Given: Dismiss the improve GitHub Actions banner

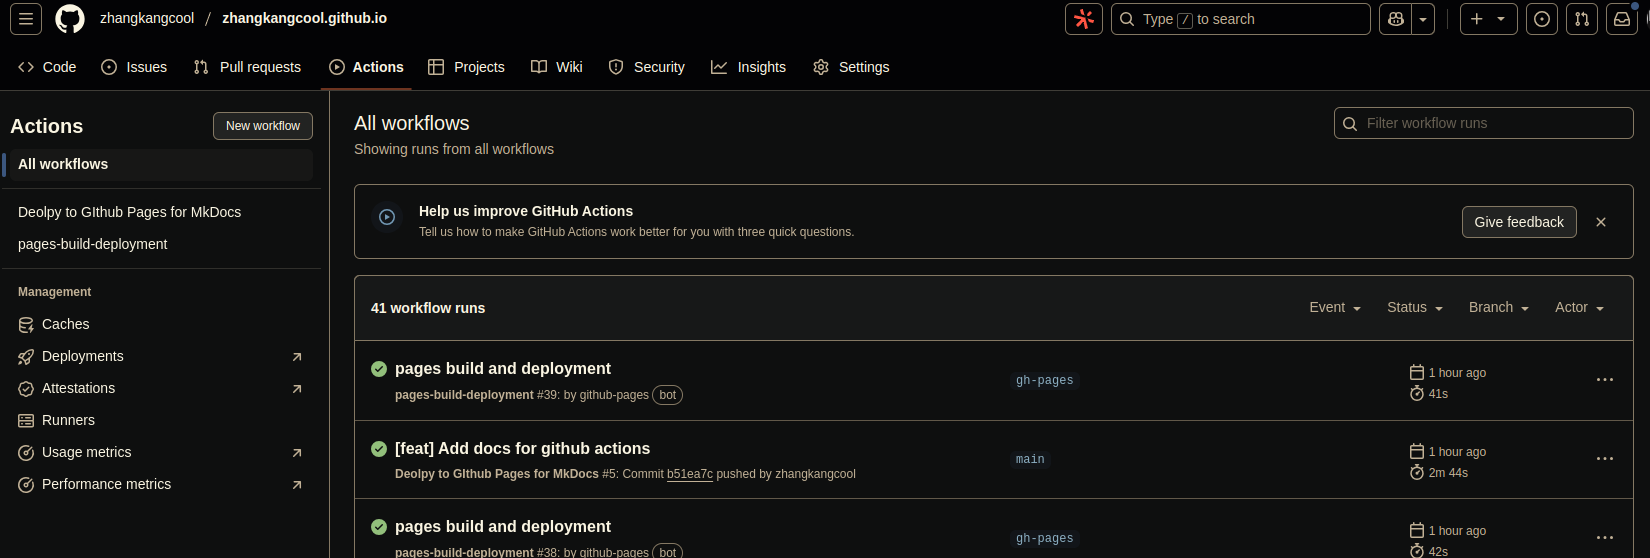Looking at the screenshot, I should [1601, 222].
